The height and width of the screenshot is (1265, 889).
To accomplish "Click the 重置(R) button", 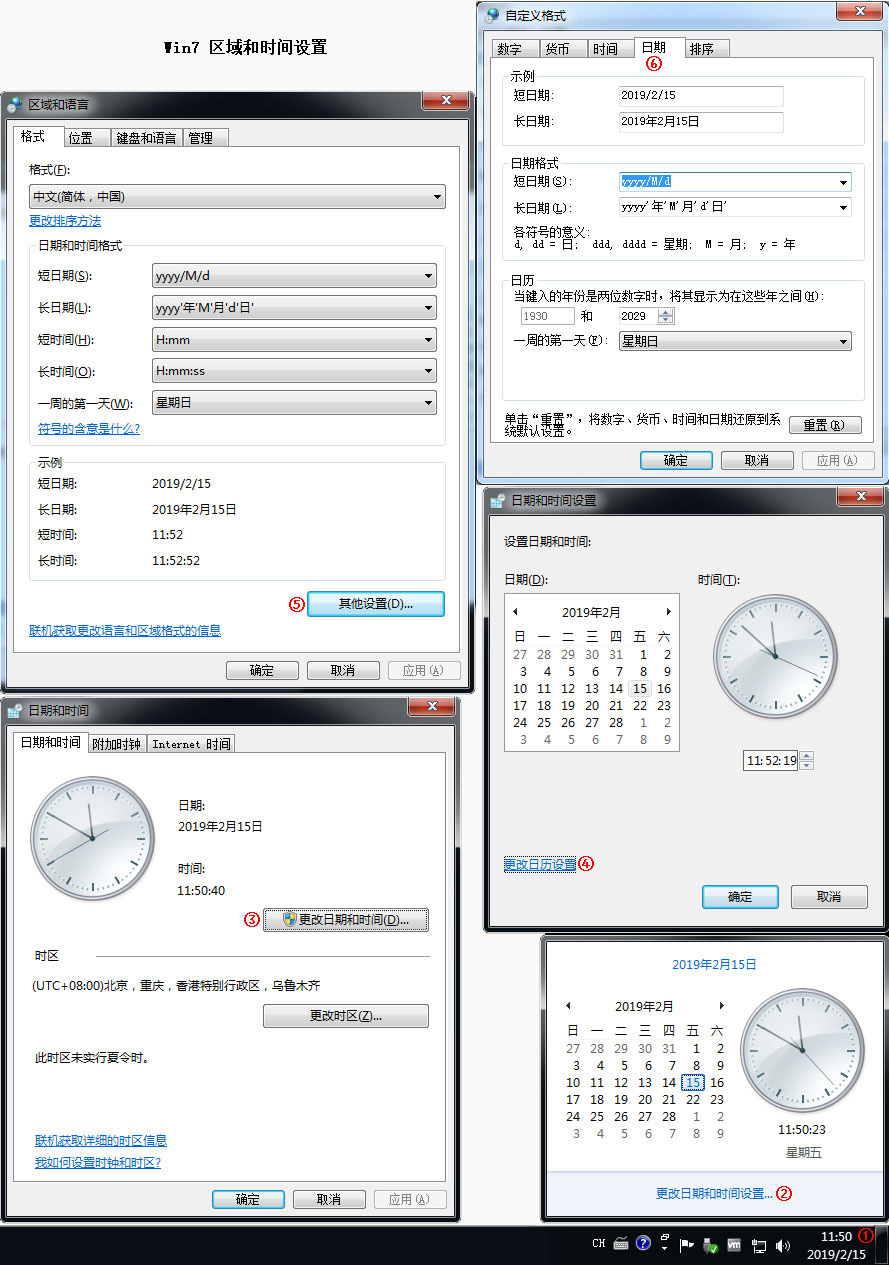I will tap(825, 425).
